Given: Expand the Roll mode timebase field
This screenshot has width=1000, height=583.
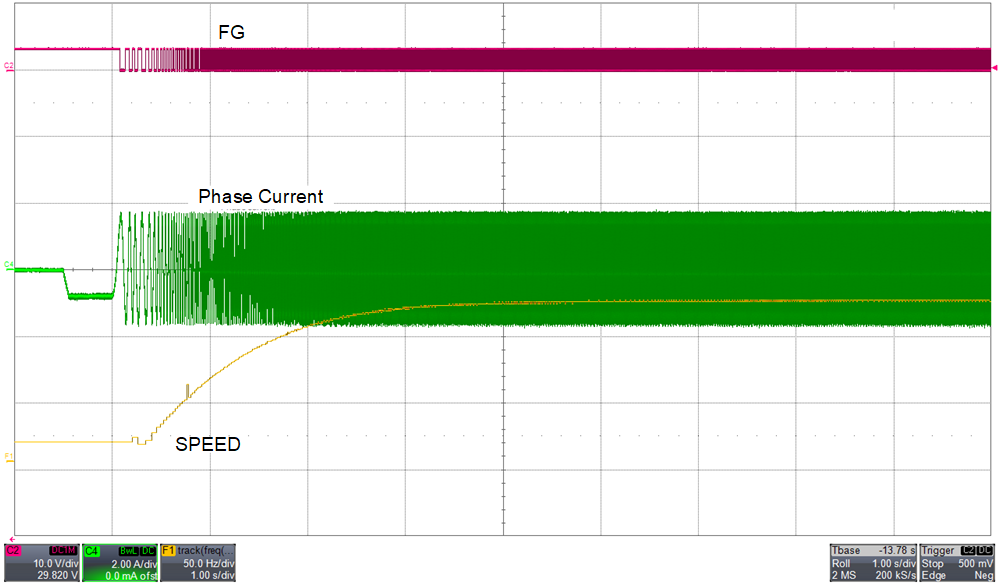Looking at the screenshot, I should [x=840, y=563].
